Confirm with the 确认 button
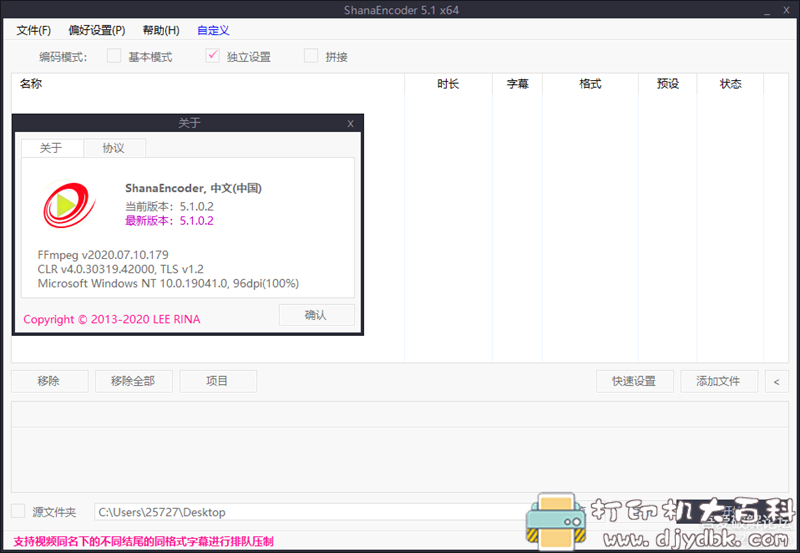This screenshot has width=800, height=553. 316,315
